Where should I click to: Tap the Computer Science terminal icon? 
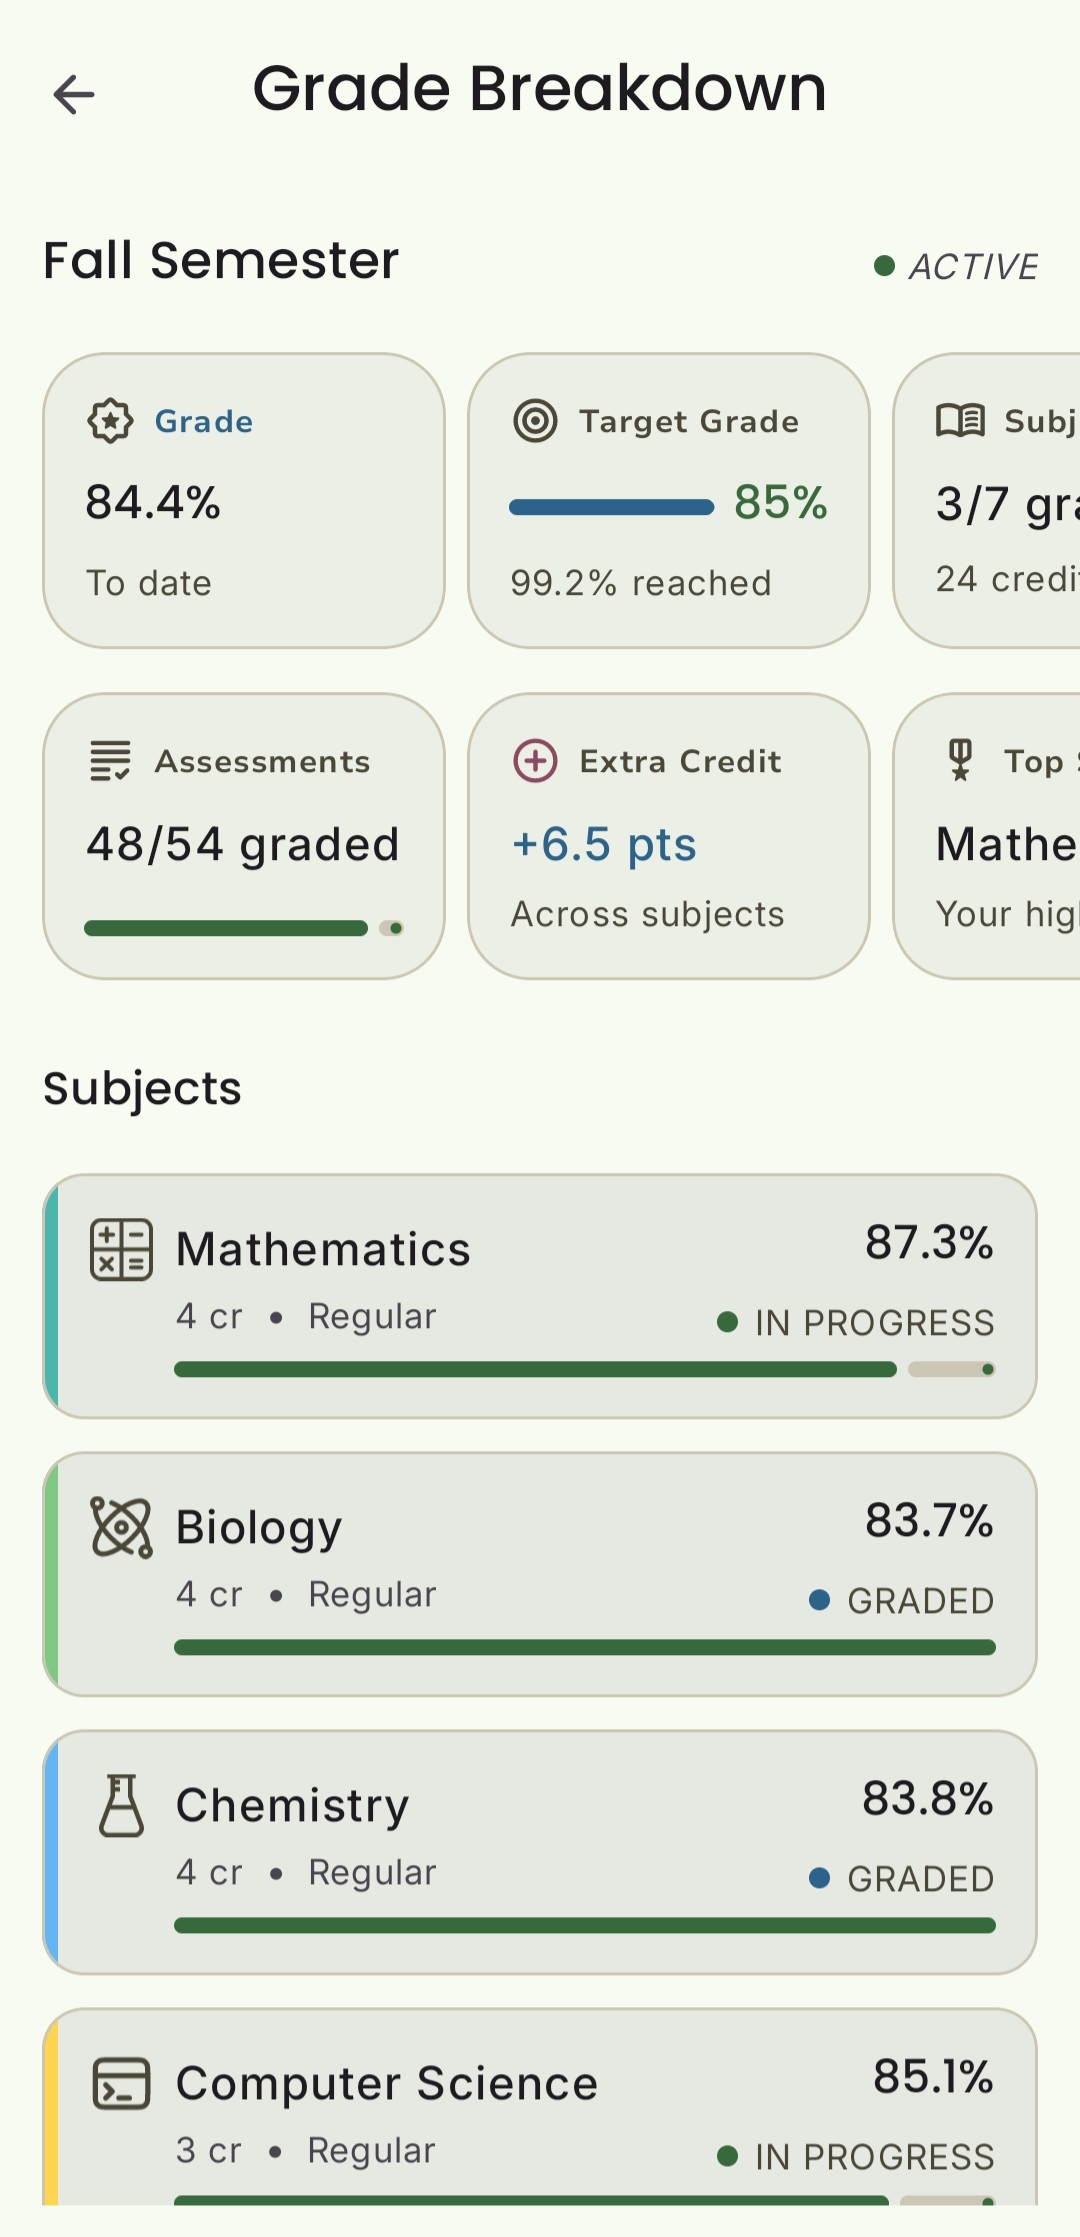121,2083
